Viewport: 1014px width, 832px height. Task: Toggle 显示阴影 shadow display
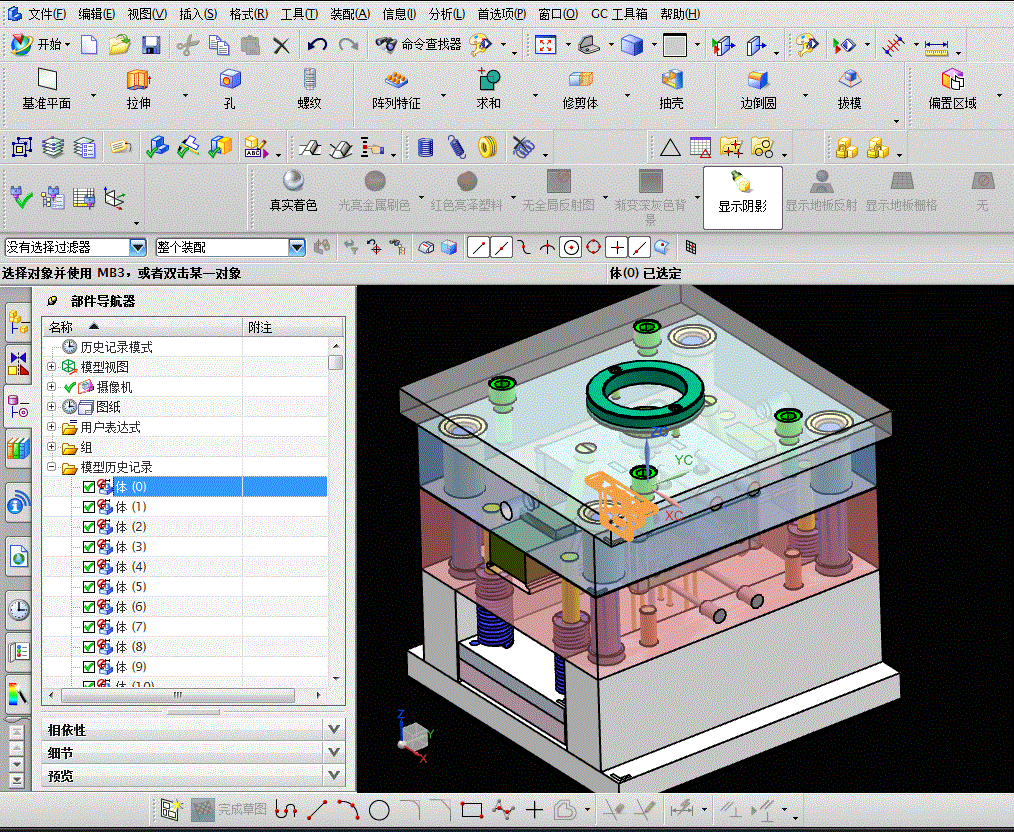[x=742, y=190]
